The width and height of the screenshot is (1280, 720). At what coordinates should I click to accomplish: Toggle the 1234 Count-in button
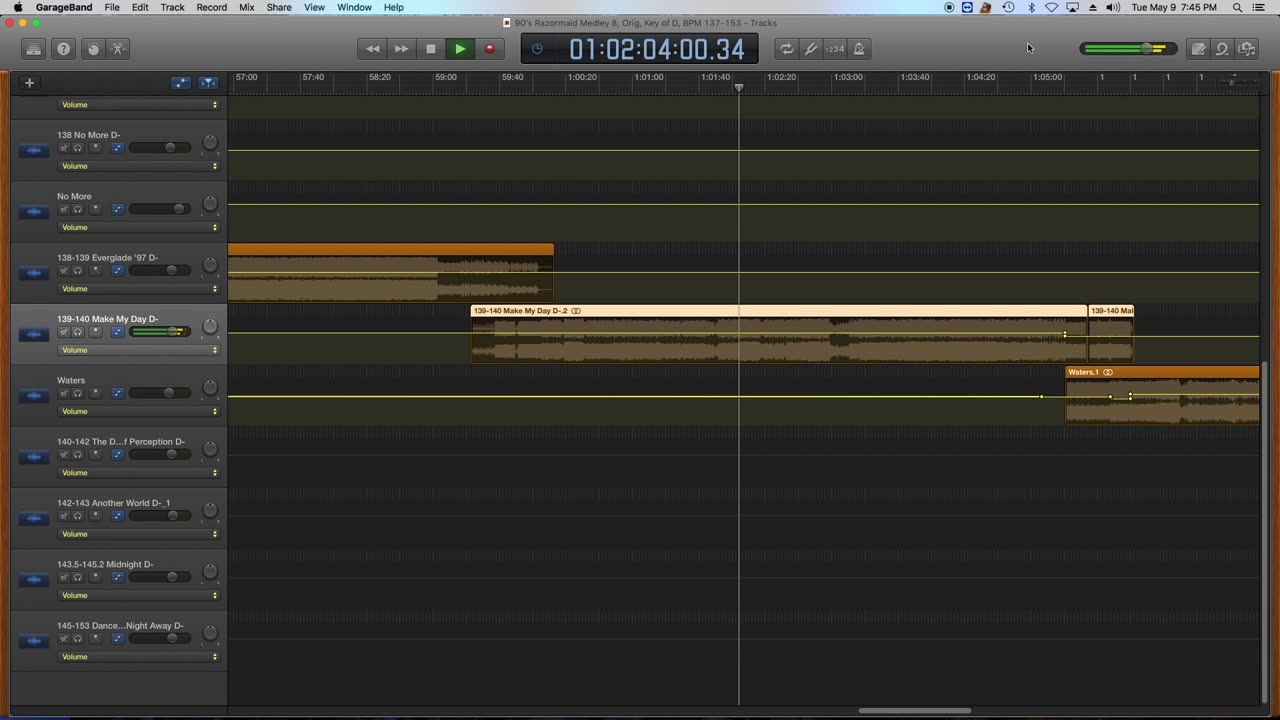(x=835, y=49)
